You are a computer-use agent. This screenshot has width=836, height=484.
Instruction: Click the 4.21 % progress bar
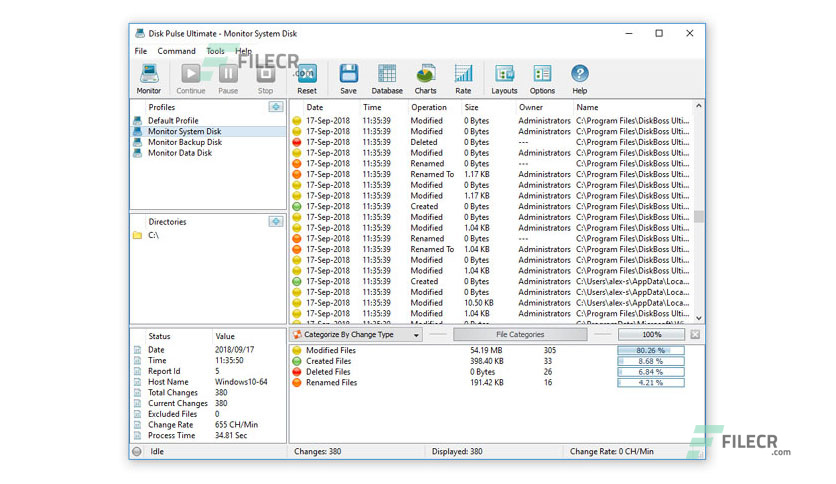pyautogui.click(x=651, y=382)
